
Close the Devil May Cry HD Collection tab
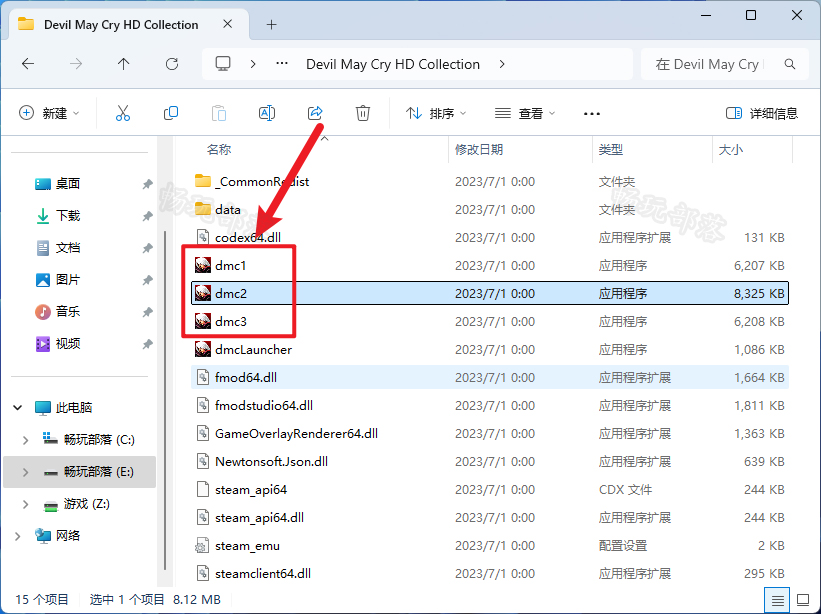(x=227, y=24)
